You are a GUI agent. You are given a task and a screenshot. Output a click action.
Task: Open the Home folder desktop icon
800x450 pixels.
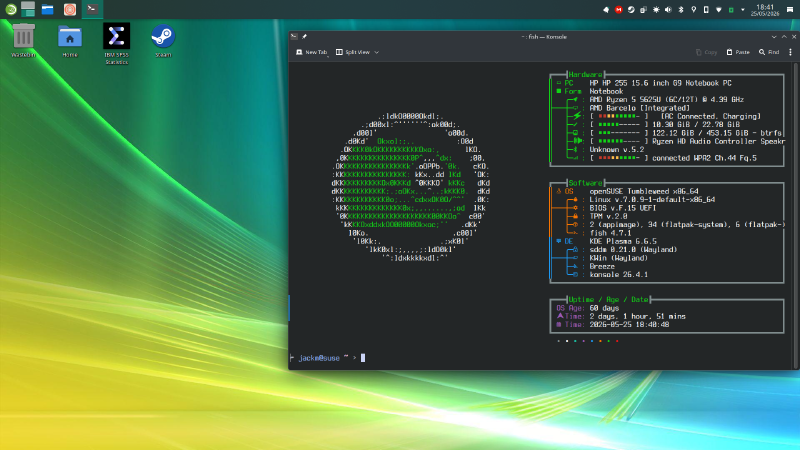(x=70, y=40)
